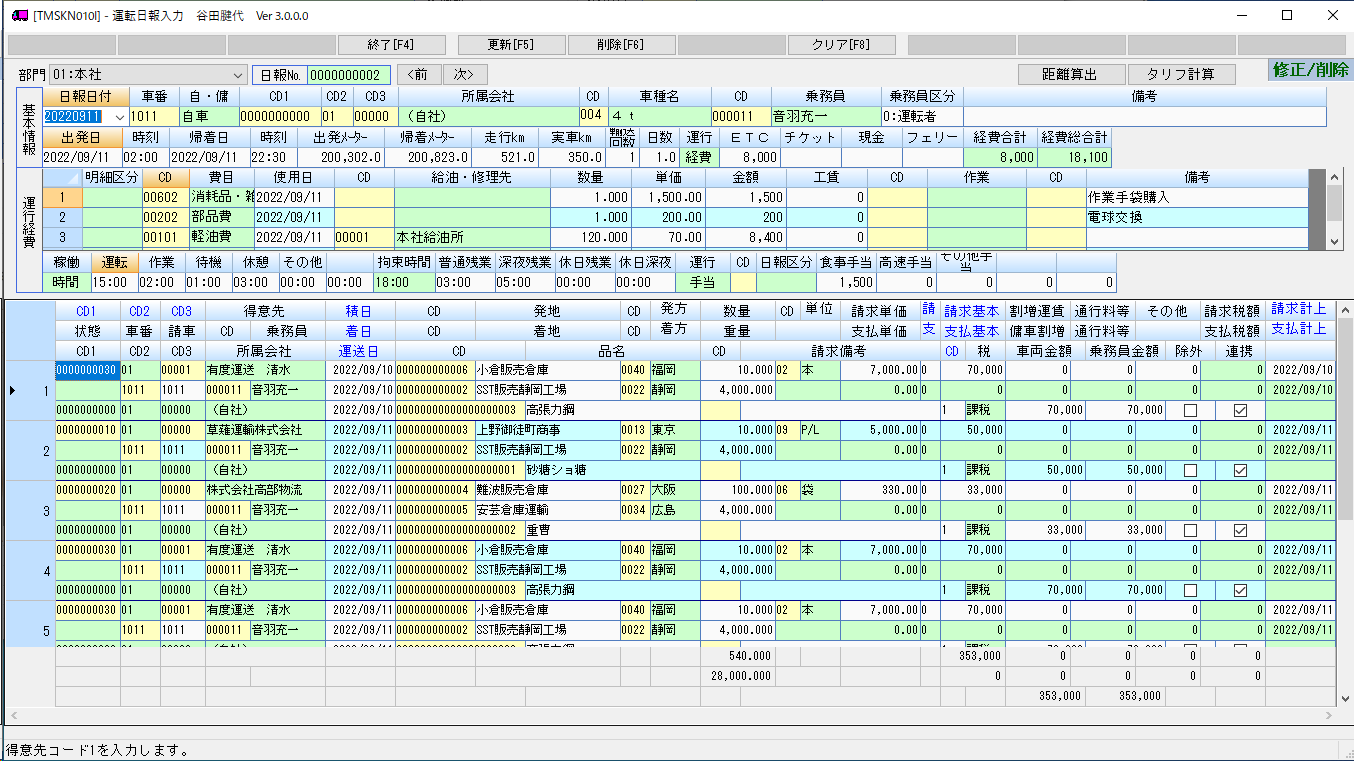Tick the 除外 checkbox in row 3
This screenshot has width=1354, height=761.
click(x=1190, y=530)
